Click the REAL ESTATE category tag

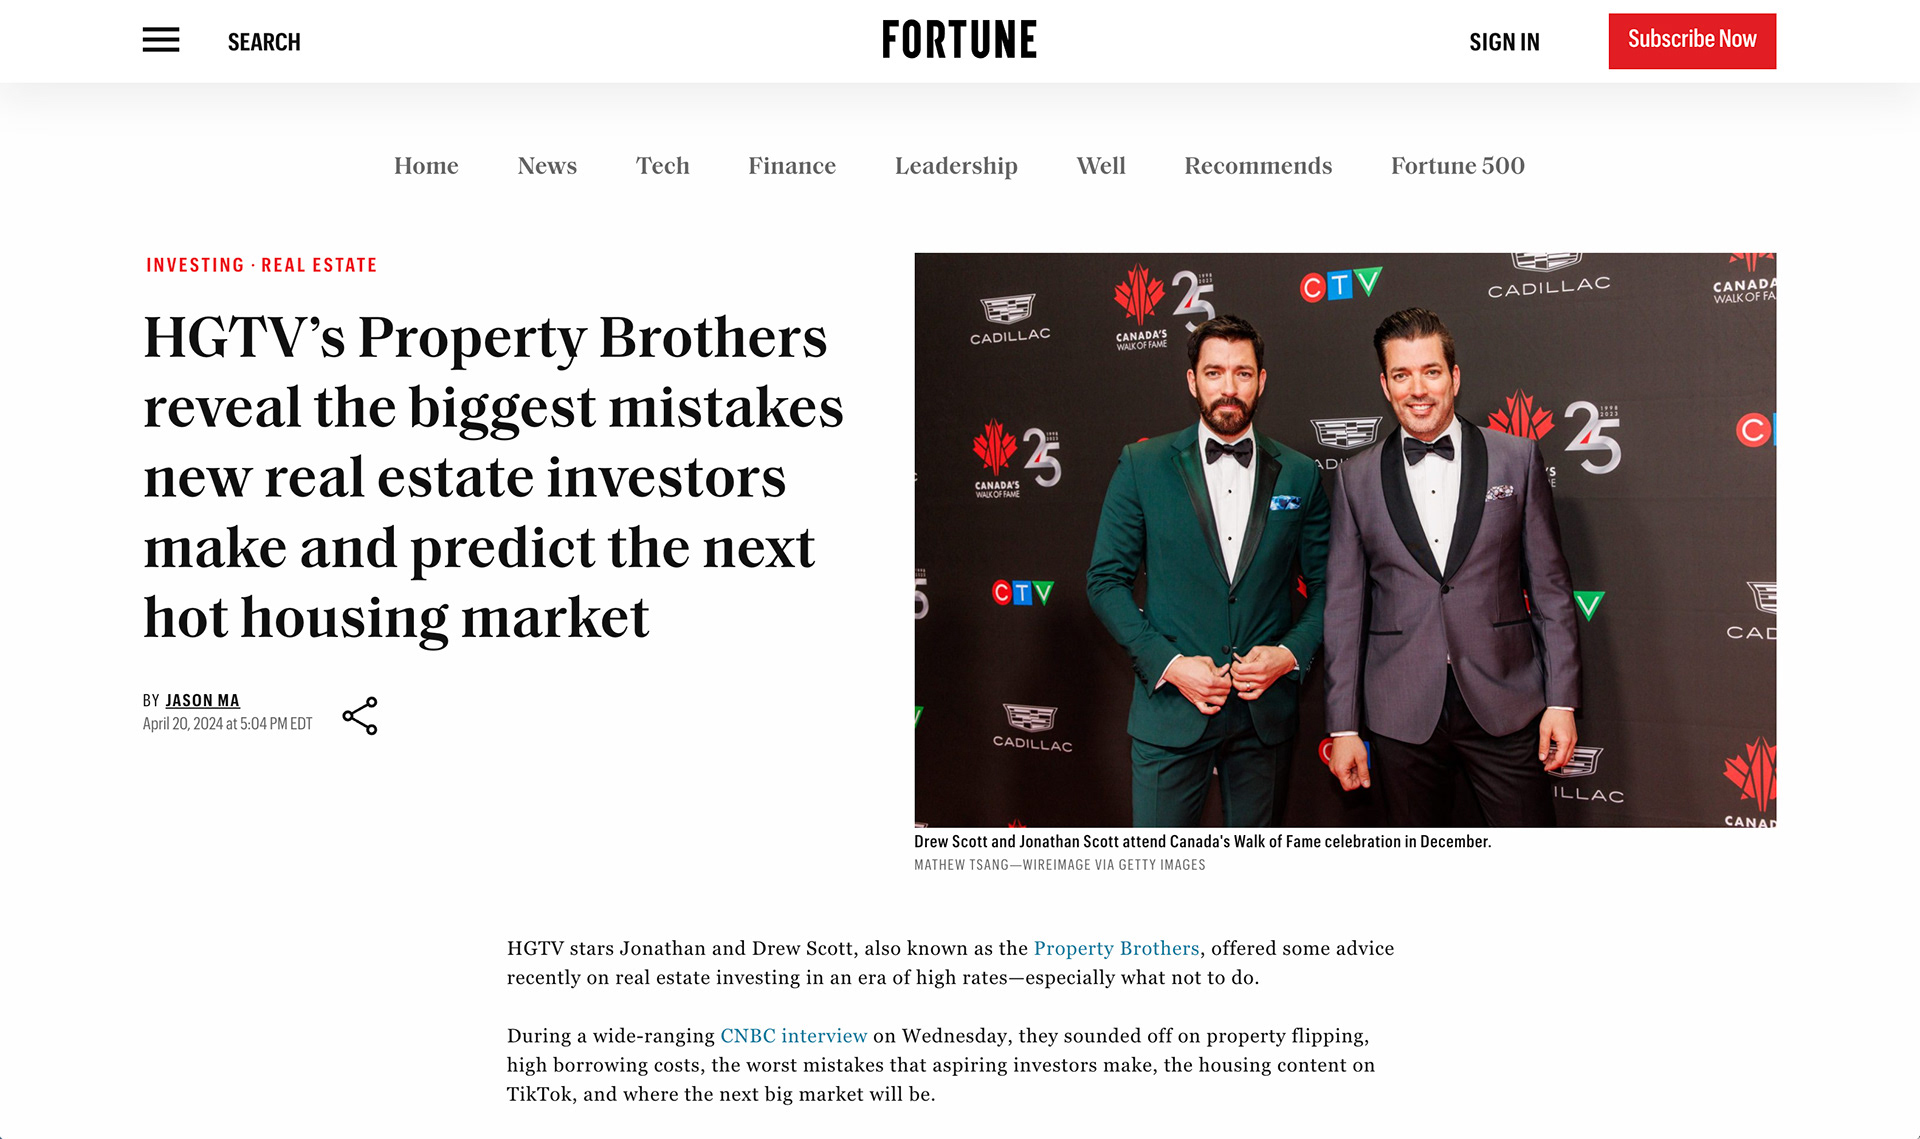coord(319,265)
